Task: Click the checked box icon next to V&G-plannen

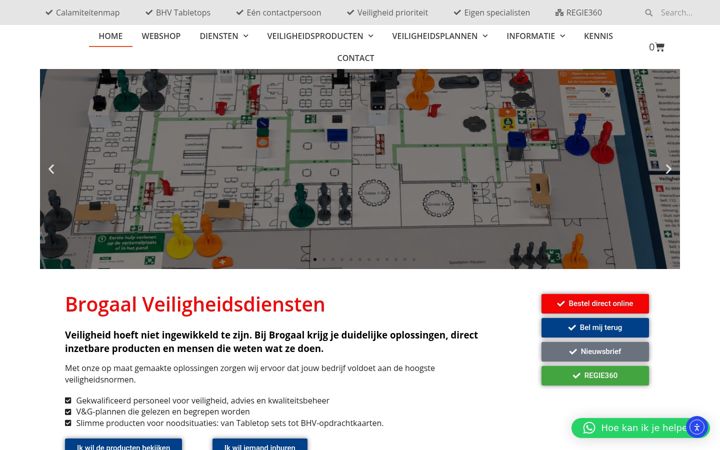Action: tap(68, 412)
